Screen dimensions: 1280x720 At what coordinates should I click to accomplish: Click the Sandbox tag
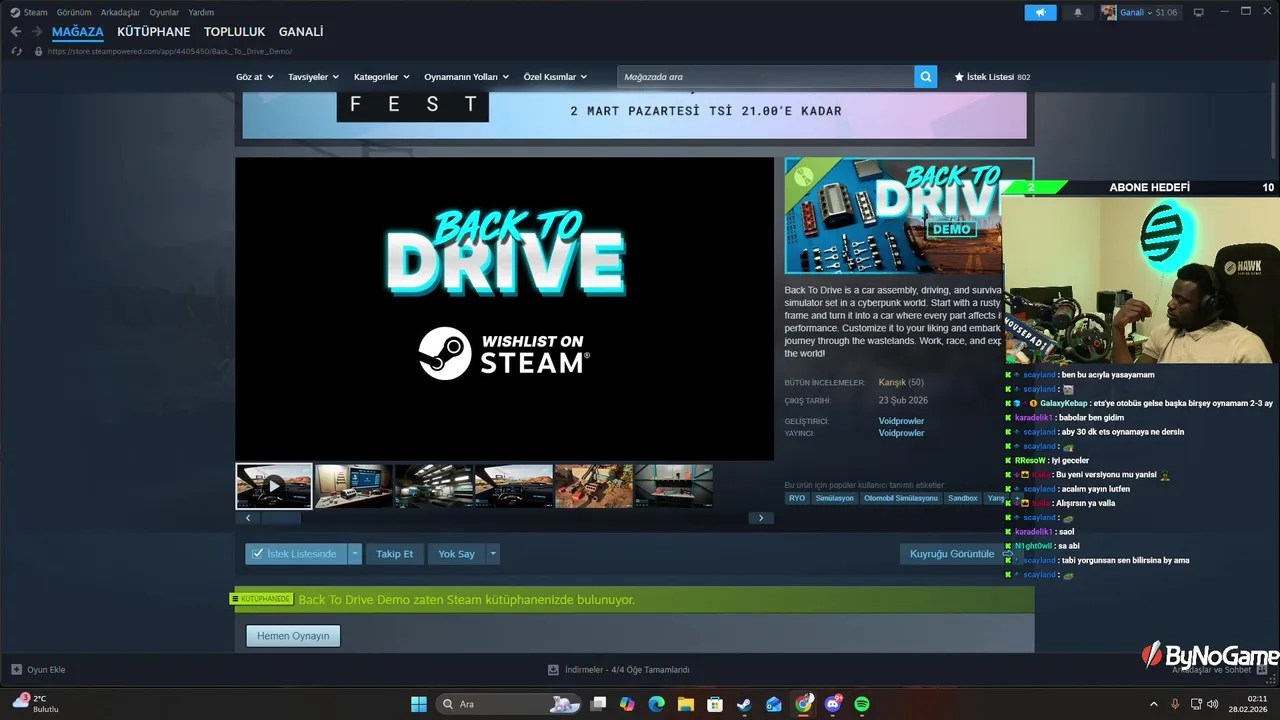pos(963,498)
